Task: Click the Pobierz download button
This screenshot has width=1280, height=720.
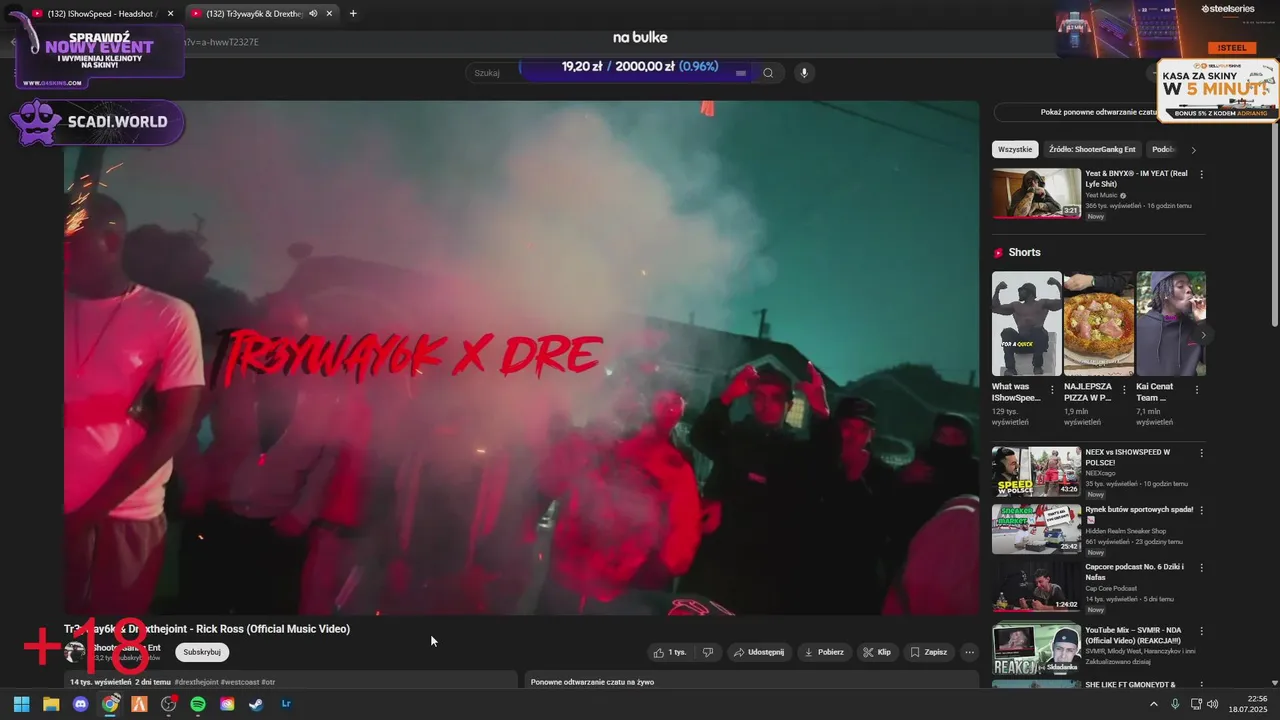Action: [823, 652]
